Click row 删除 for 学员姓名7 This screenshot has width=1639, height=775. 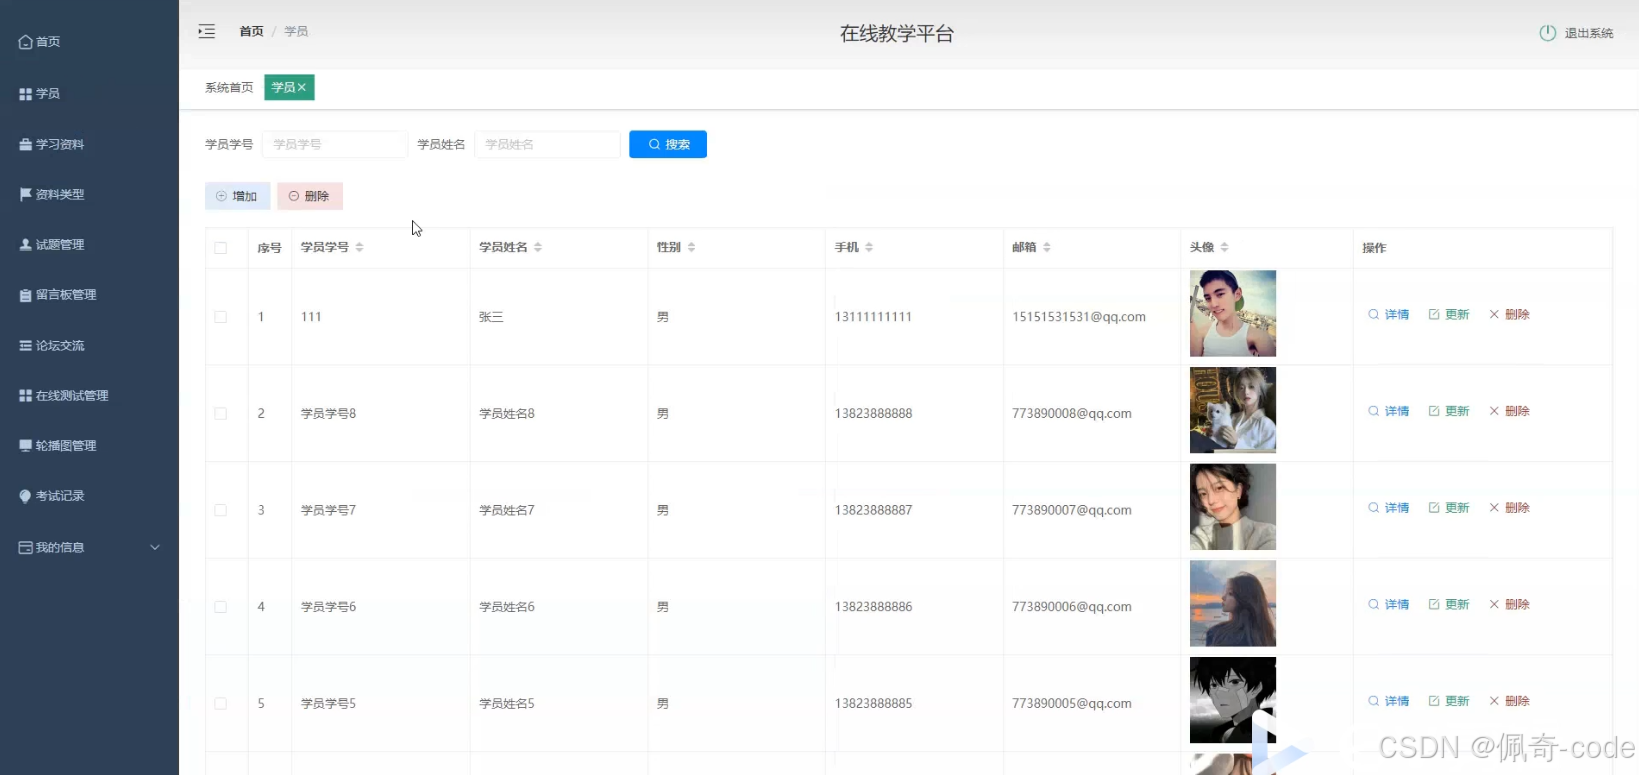[1510, 508]
